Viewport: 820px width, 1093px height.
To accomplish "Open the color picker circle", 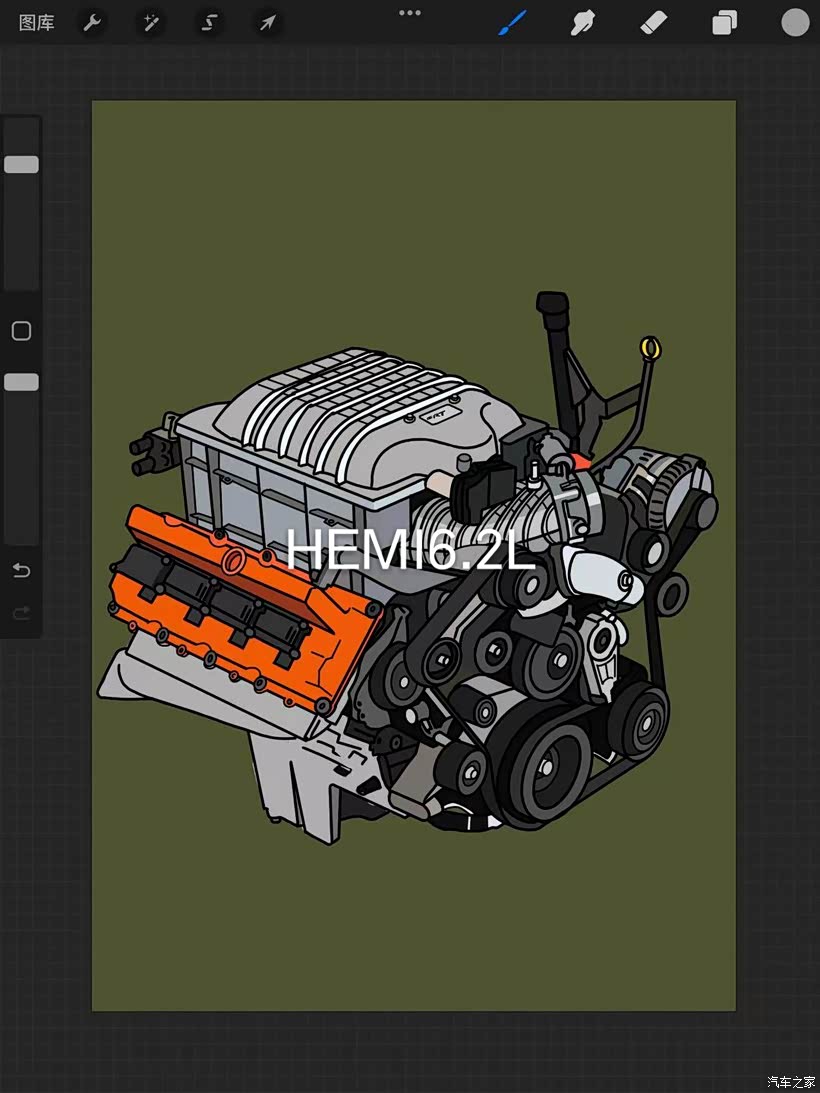I will click(x=795, y=23).
